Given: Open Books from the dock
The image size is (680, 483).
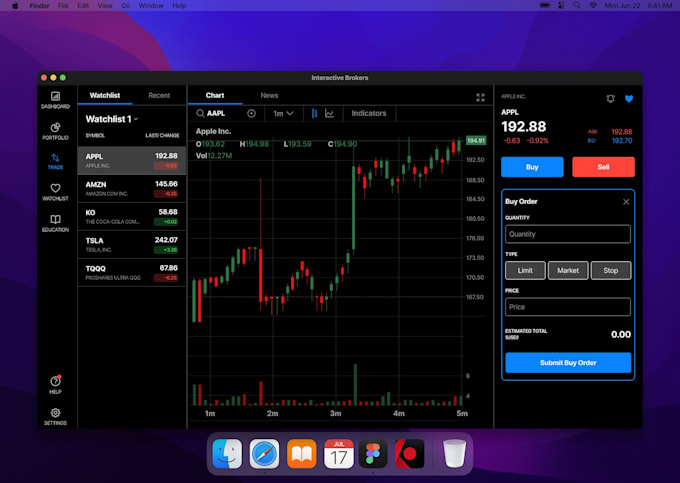Looking at the screenshot, I should click(x=301, y=454).
